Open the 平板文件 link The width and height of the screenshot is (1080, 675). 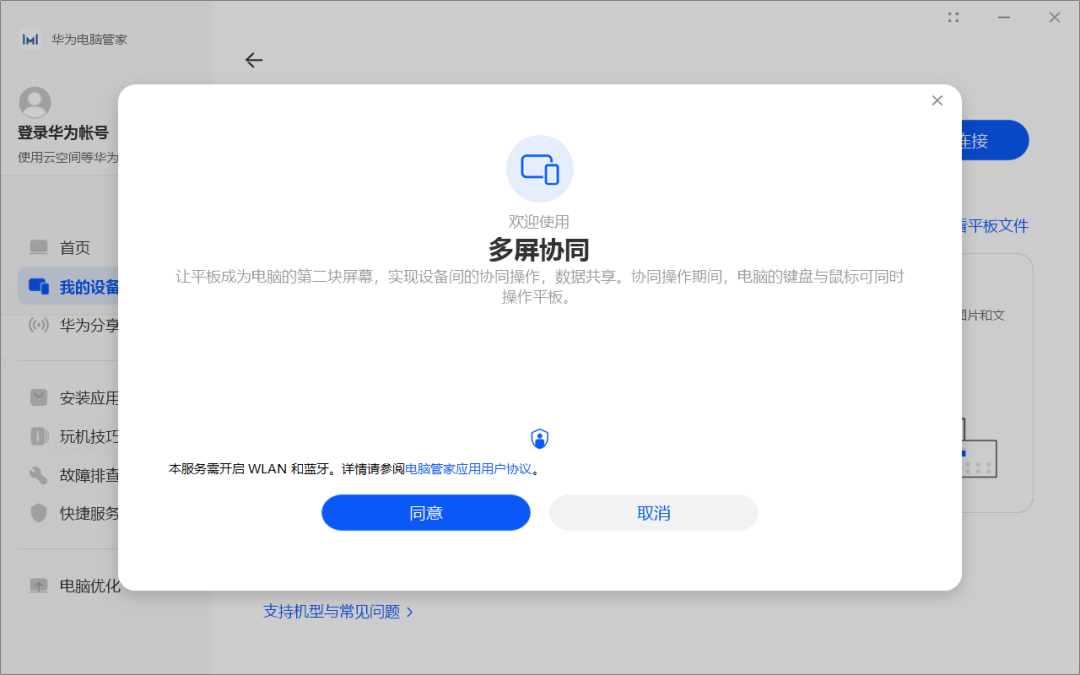[x=997, y=226]
